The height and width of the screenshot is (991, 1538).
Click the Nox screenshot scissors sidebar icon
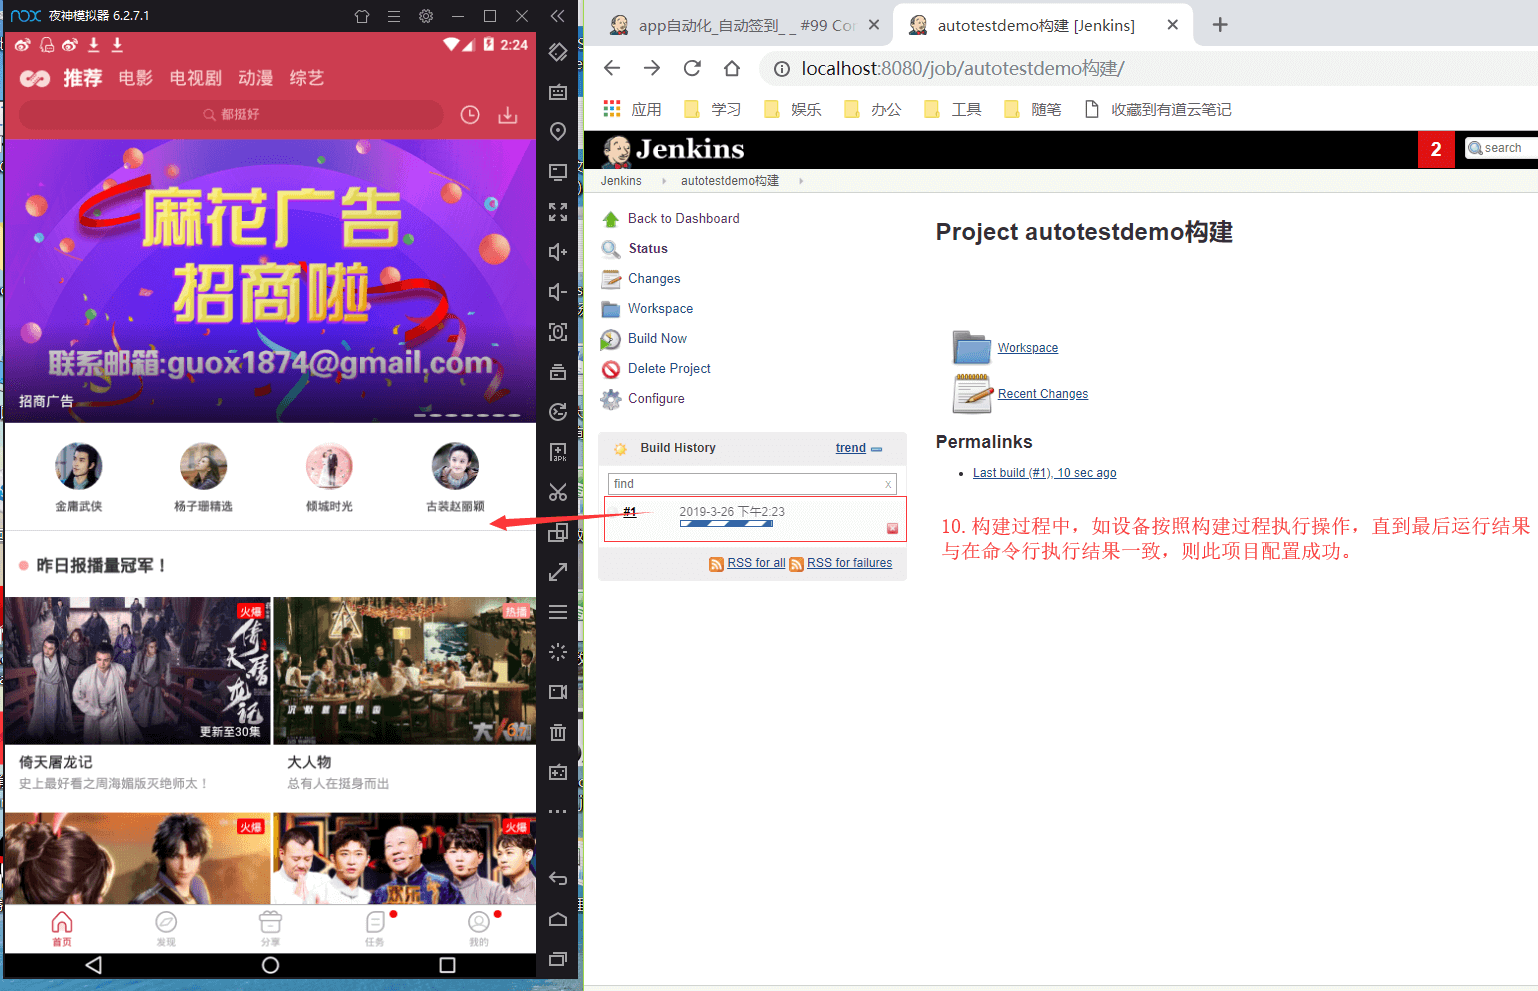pos(558,492)
